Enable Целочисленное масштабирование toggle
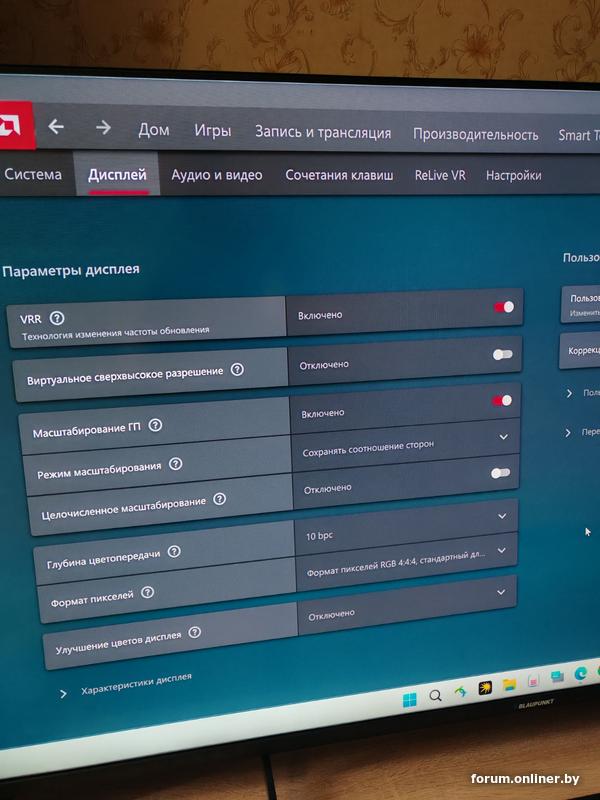 (x=501, y=473)
